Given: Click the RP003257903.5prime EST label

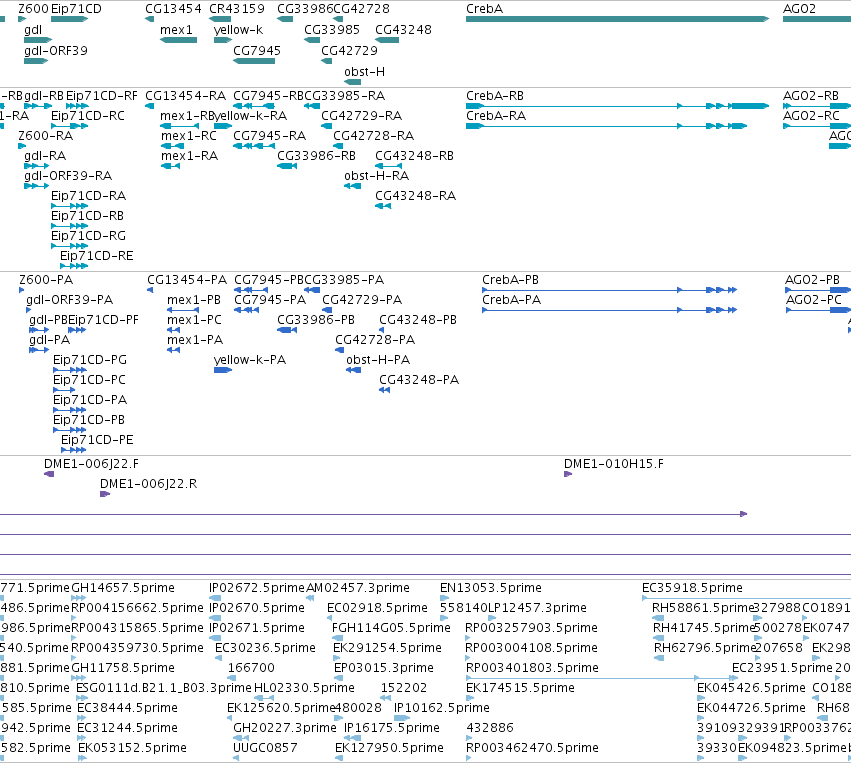Looking at the screenshot, I should coord(531,628).
